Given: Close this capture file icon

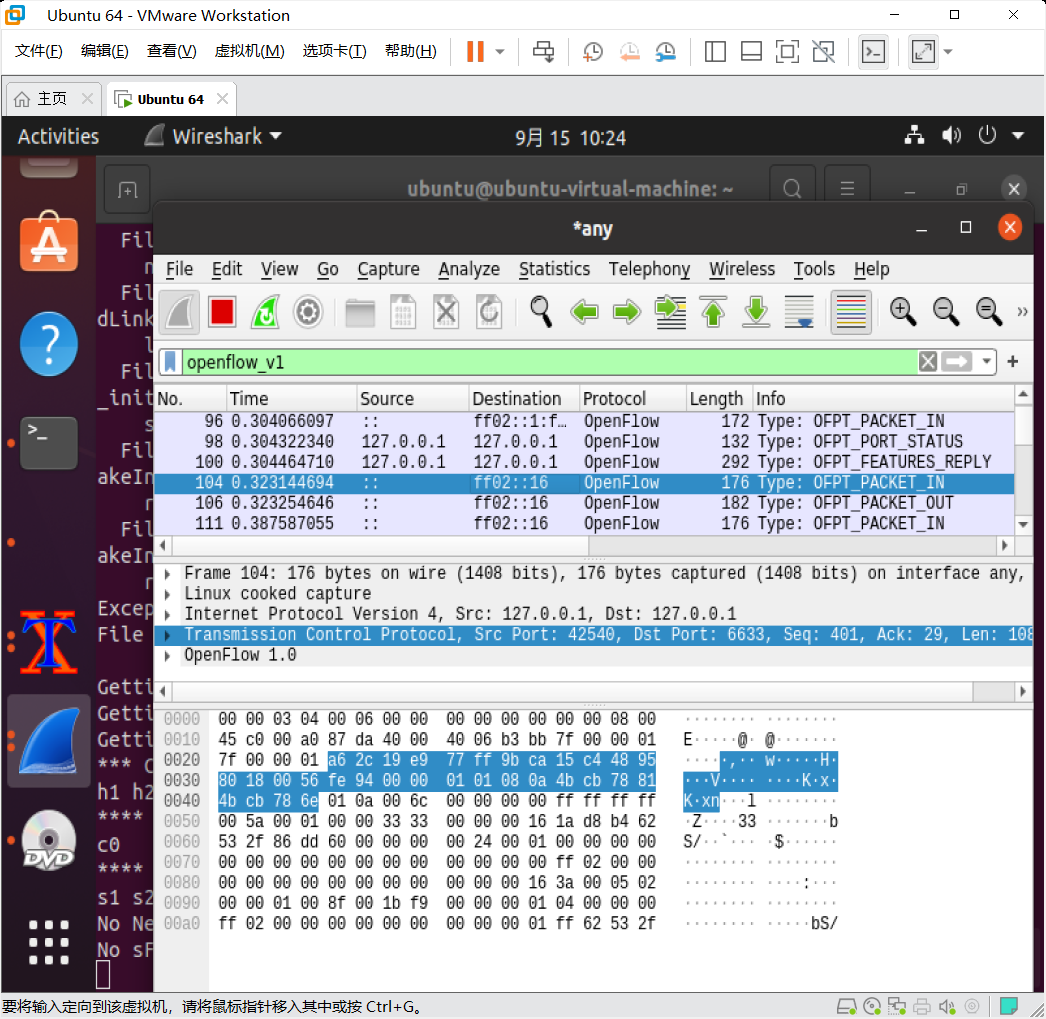Looking at the screenshot, I should coord(446,312).
